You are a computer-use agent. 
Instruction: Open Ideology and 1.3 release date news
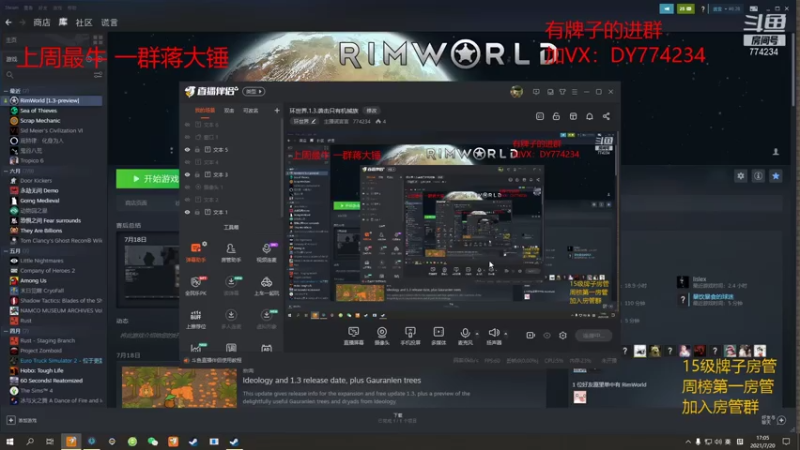coord(332,380)
